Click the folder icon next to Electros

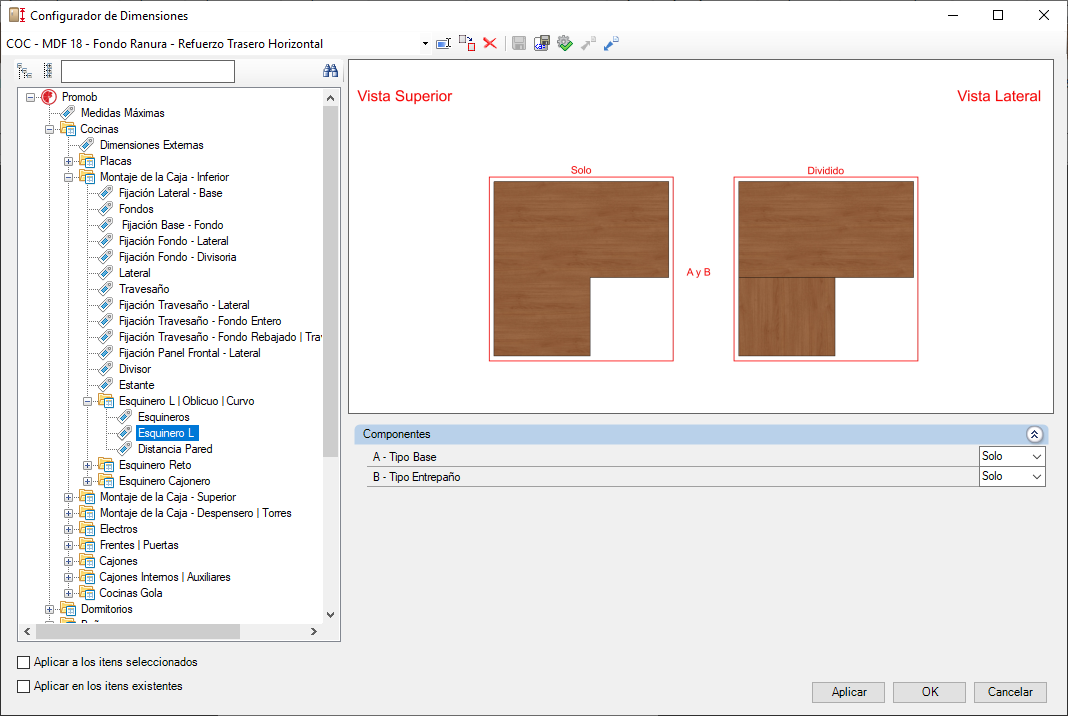[x=87, y=529]
